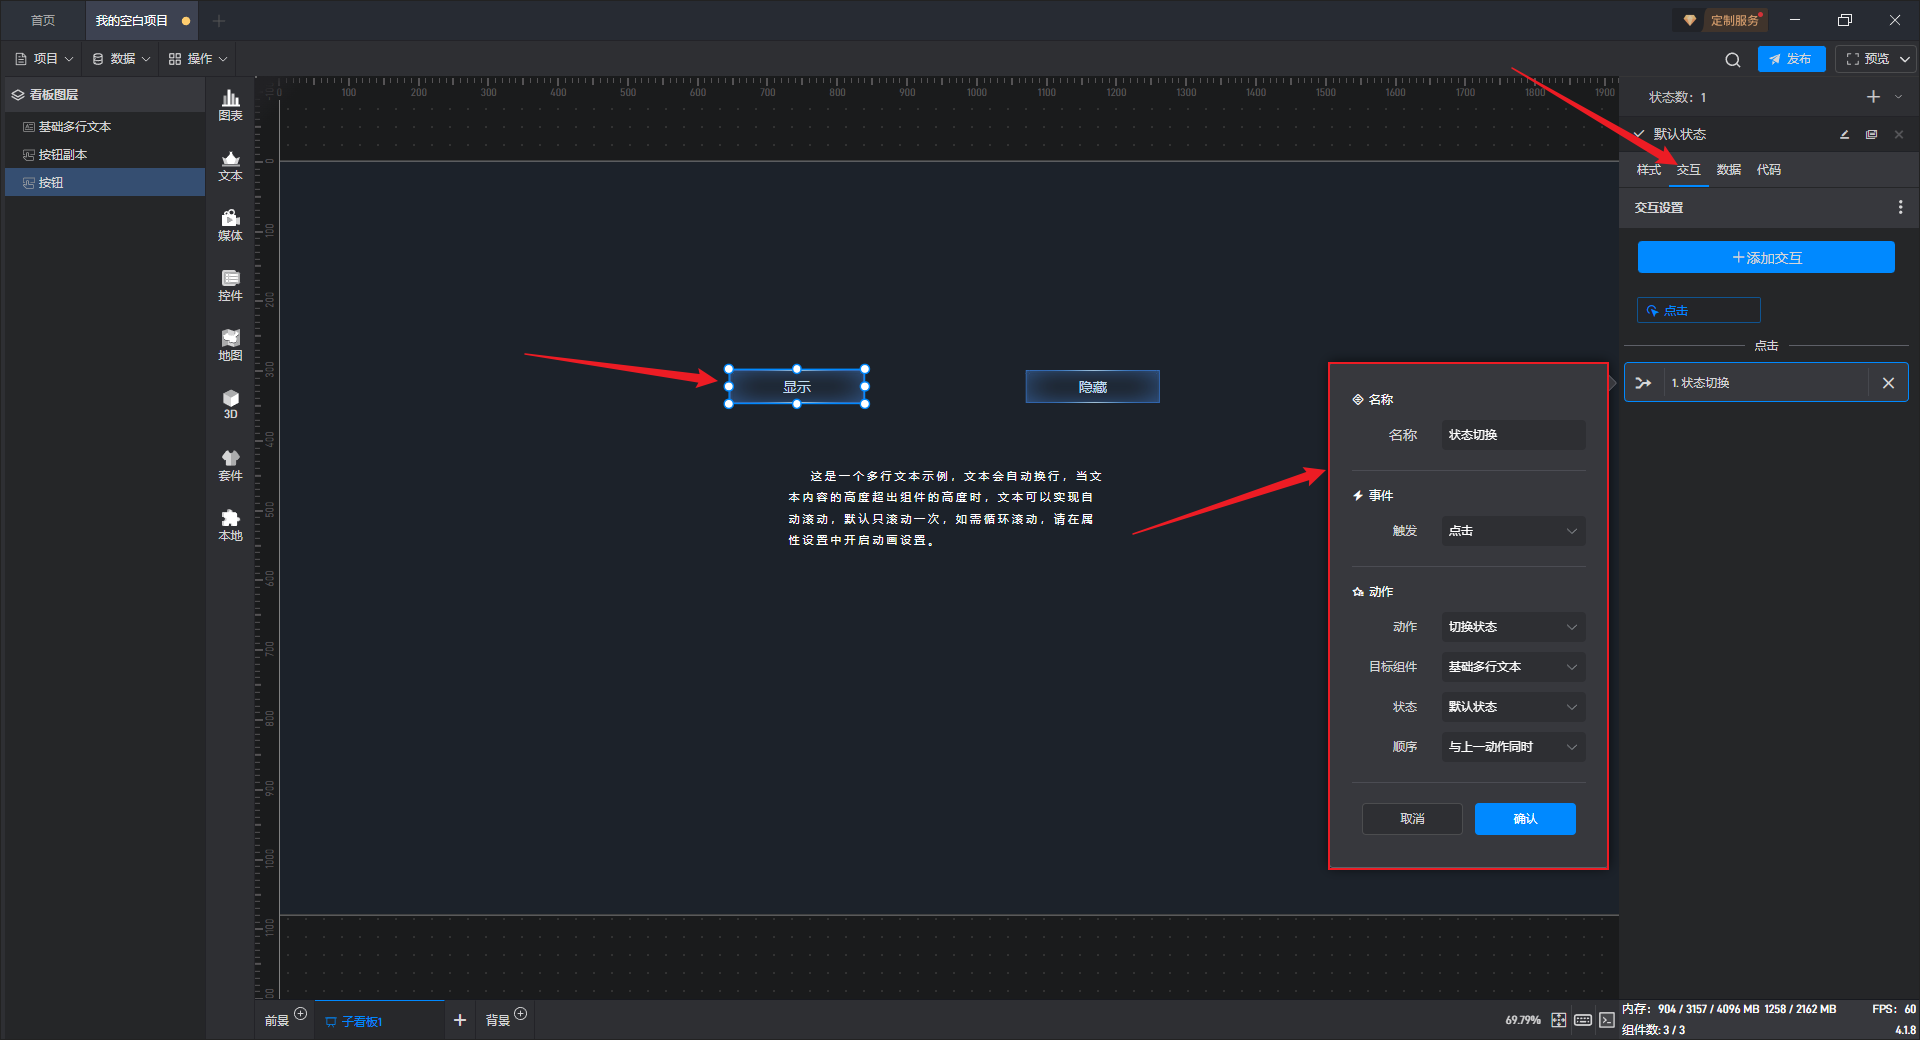Click 取消 to cancel the interaction dialog
The image size is (1920, 1040).
[1412, 819]
